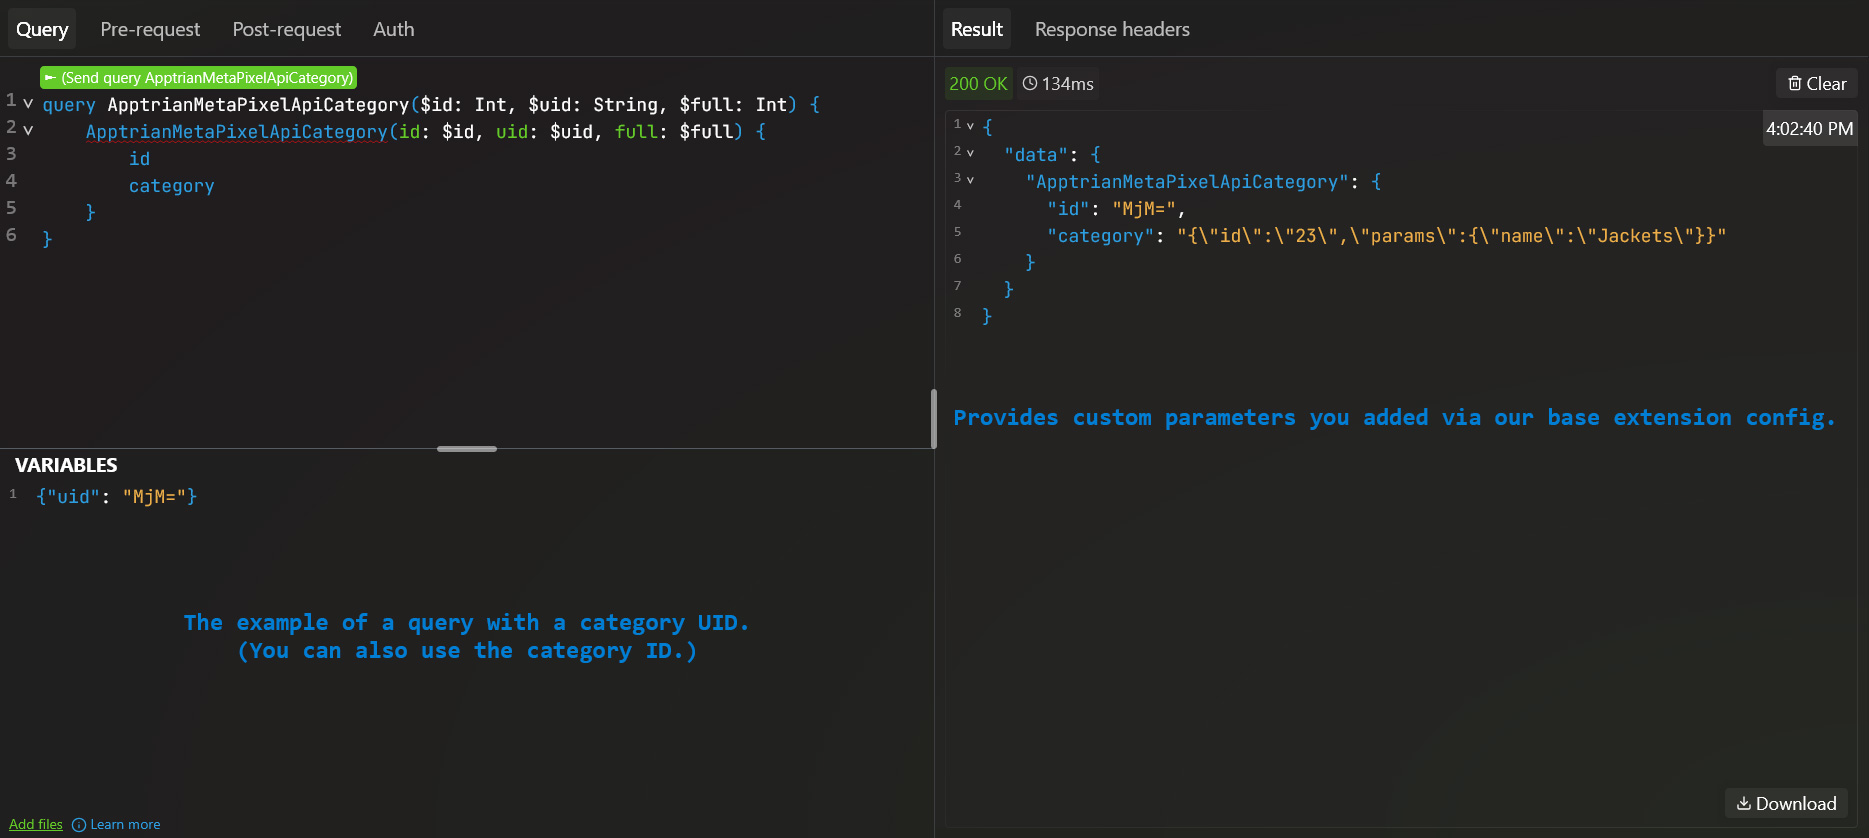Screen dimensions: 1869x838
Task: Click the info icon beside Learn more
Action: 79,825
